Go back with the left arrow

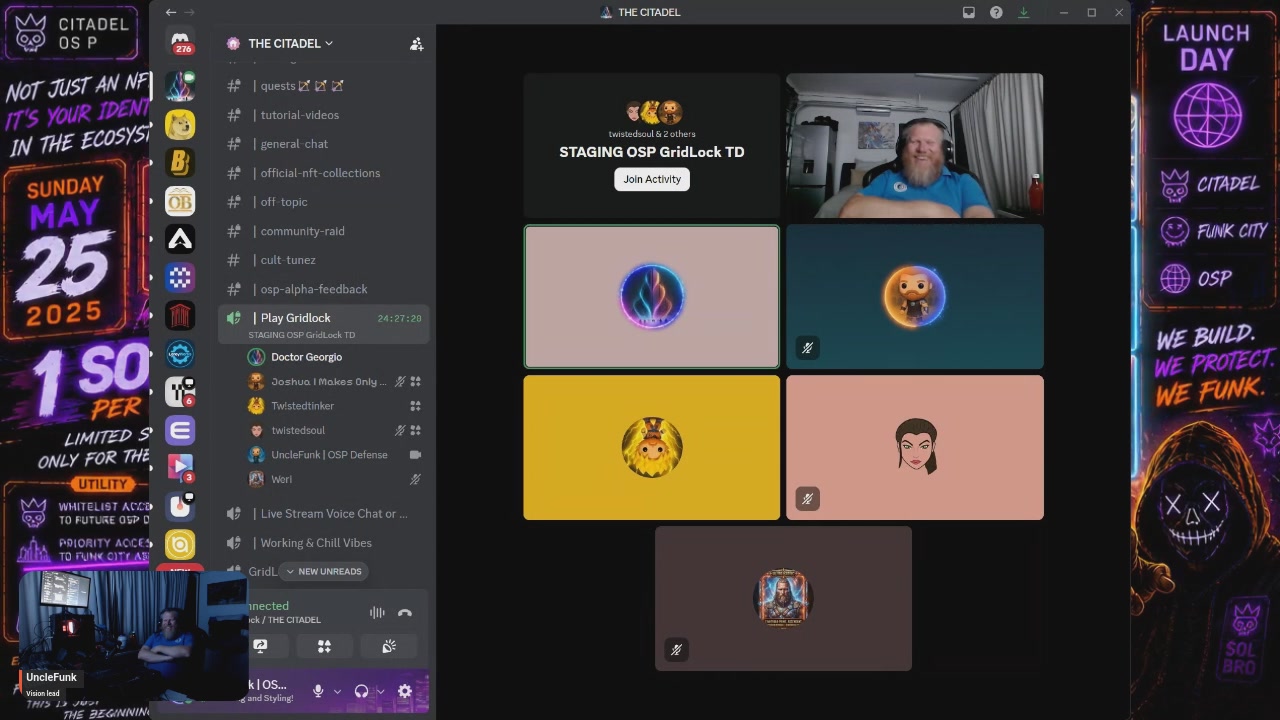click(171, 12)
